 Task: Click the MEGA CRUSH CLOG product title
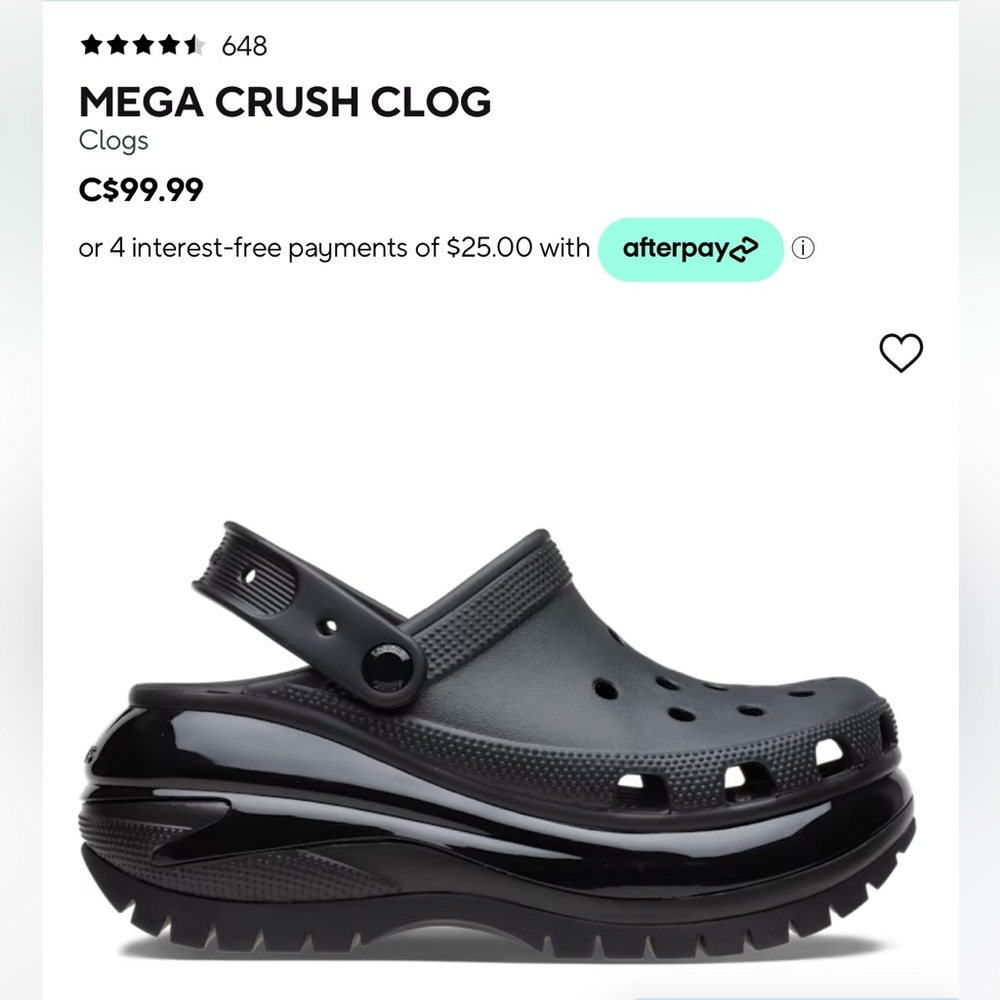[x=285, y=101]
